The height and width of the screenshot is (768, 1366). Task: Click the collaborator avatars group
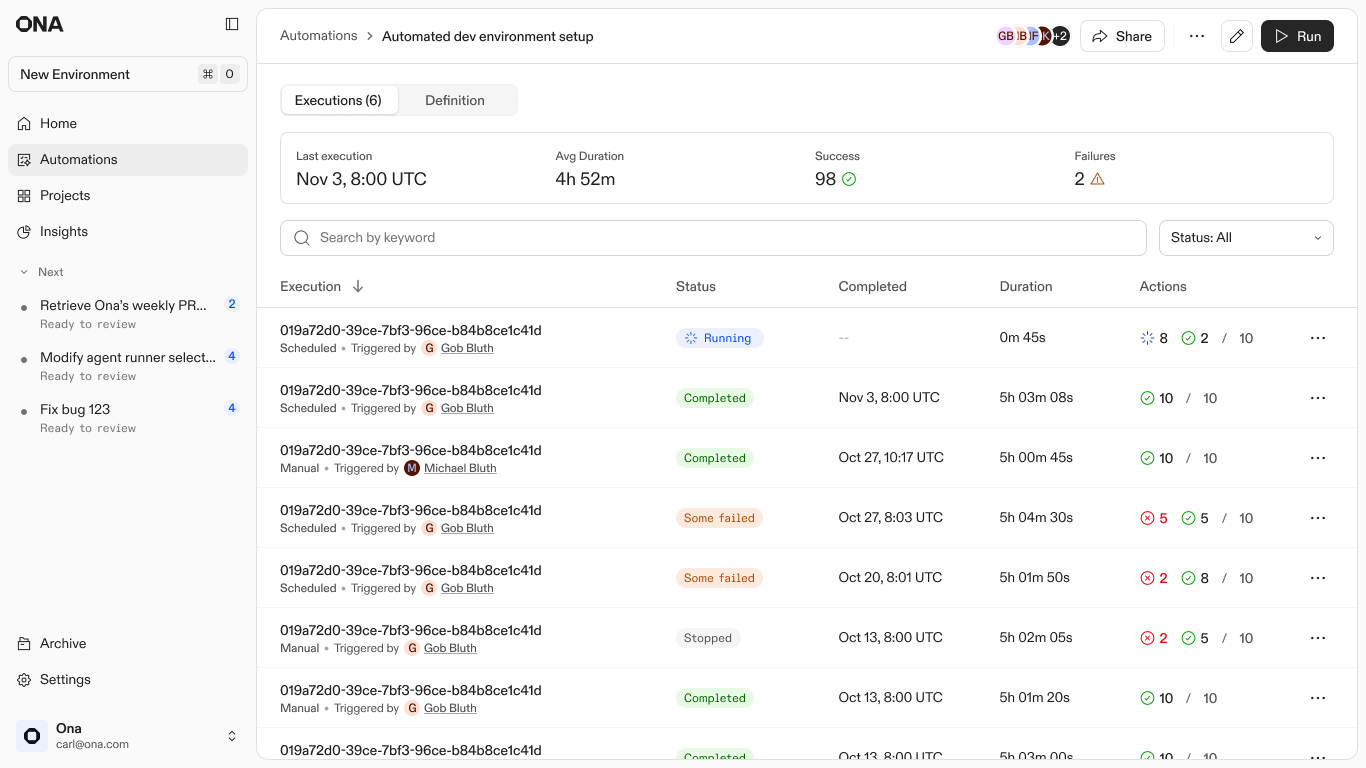tap(1032, 36)
